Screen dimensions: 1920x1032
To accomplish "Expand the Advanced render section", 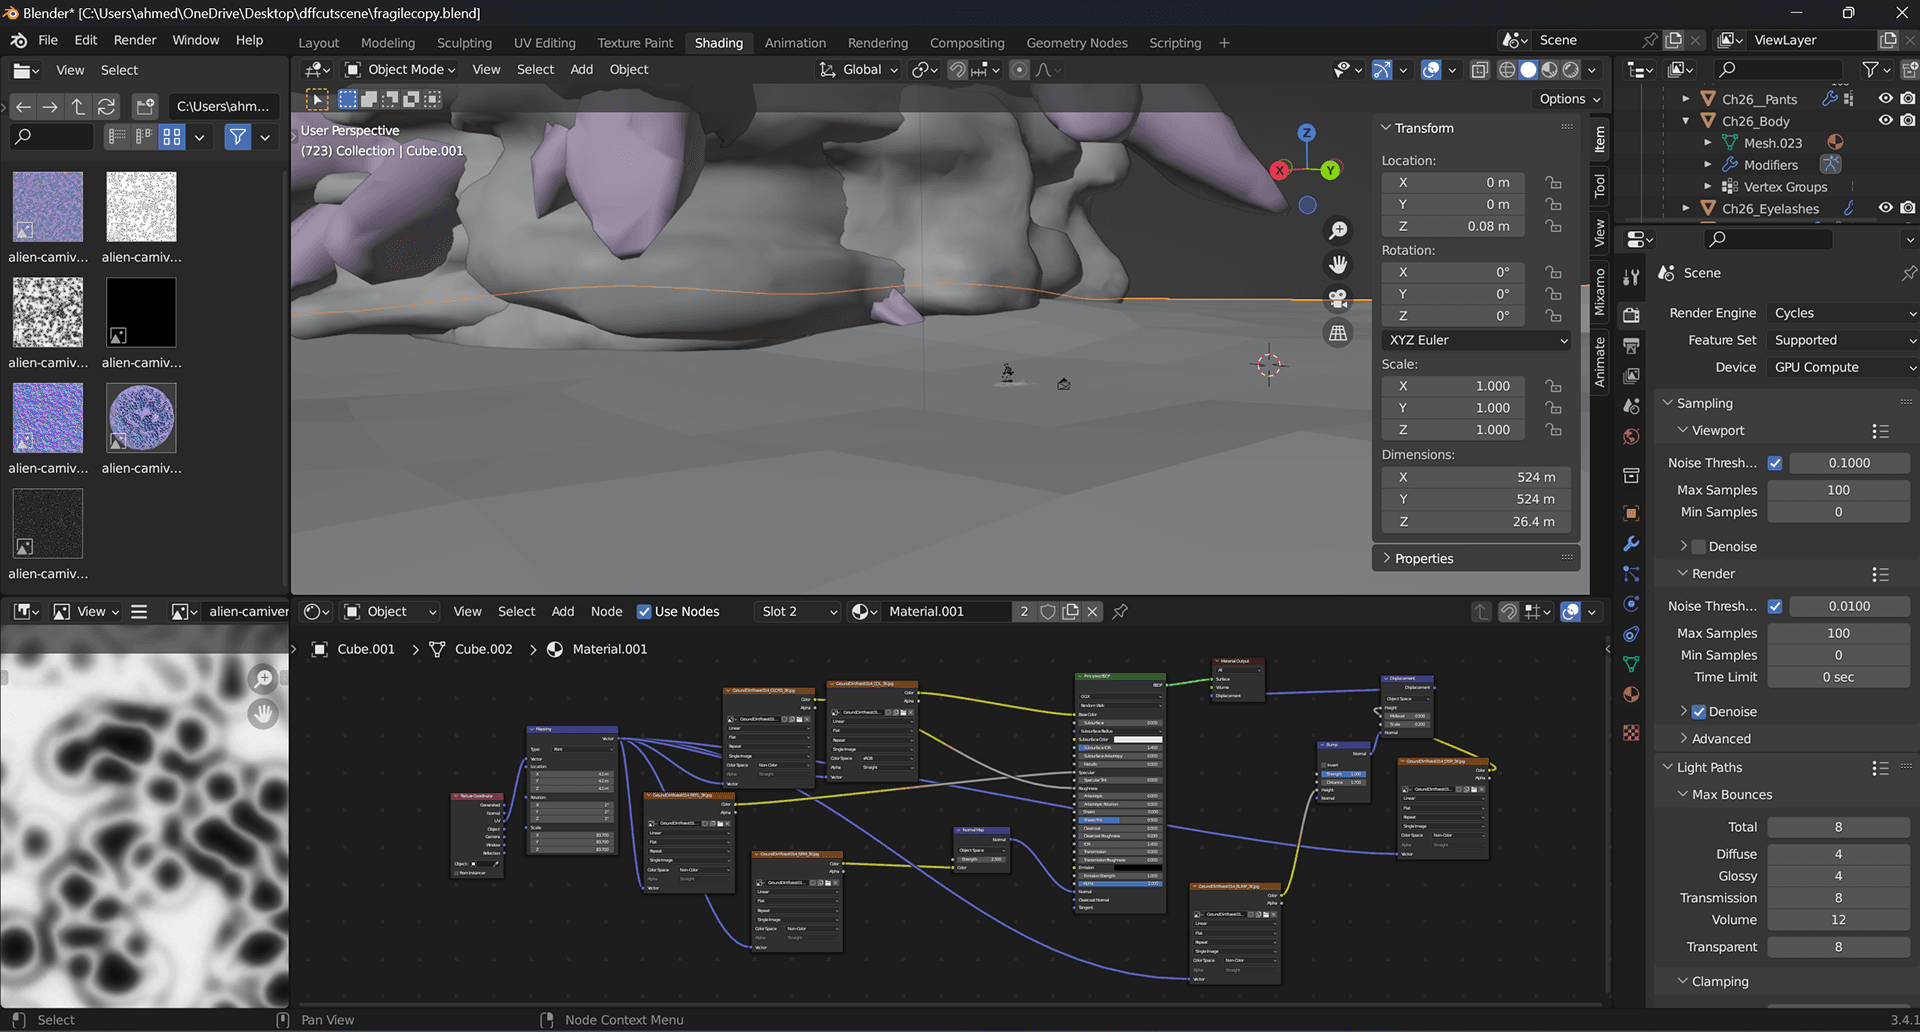I will coord(1720,739).
